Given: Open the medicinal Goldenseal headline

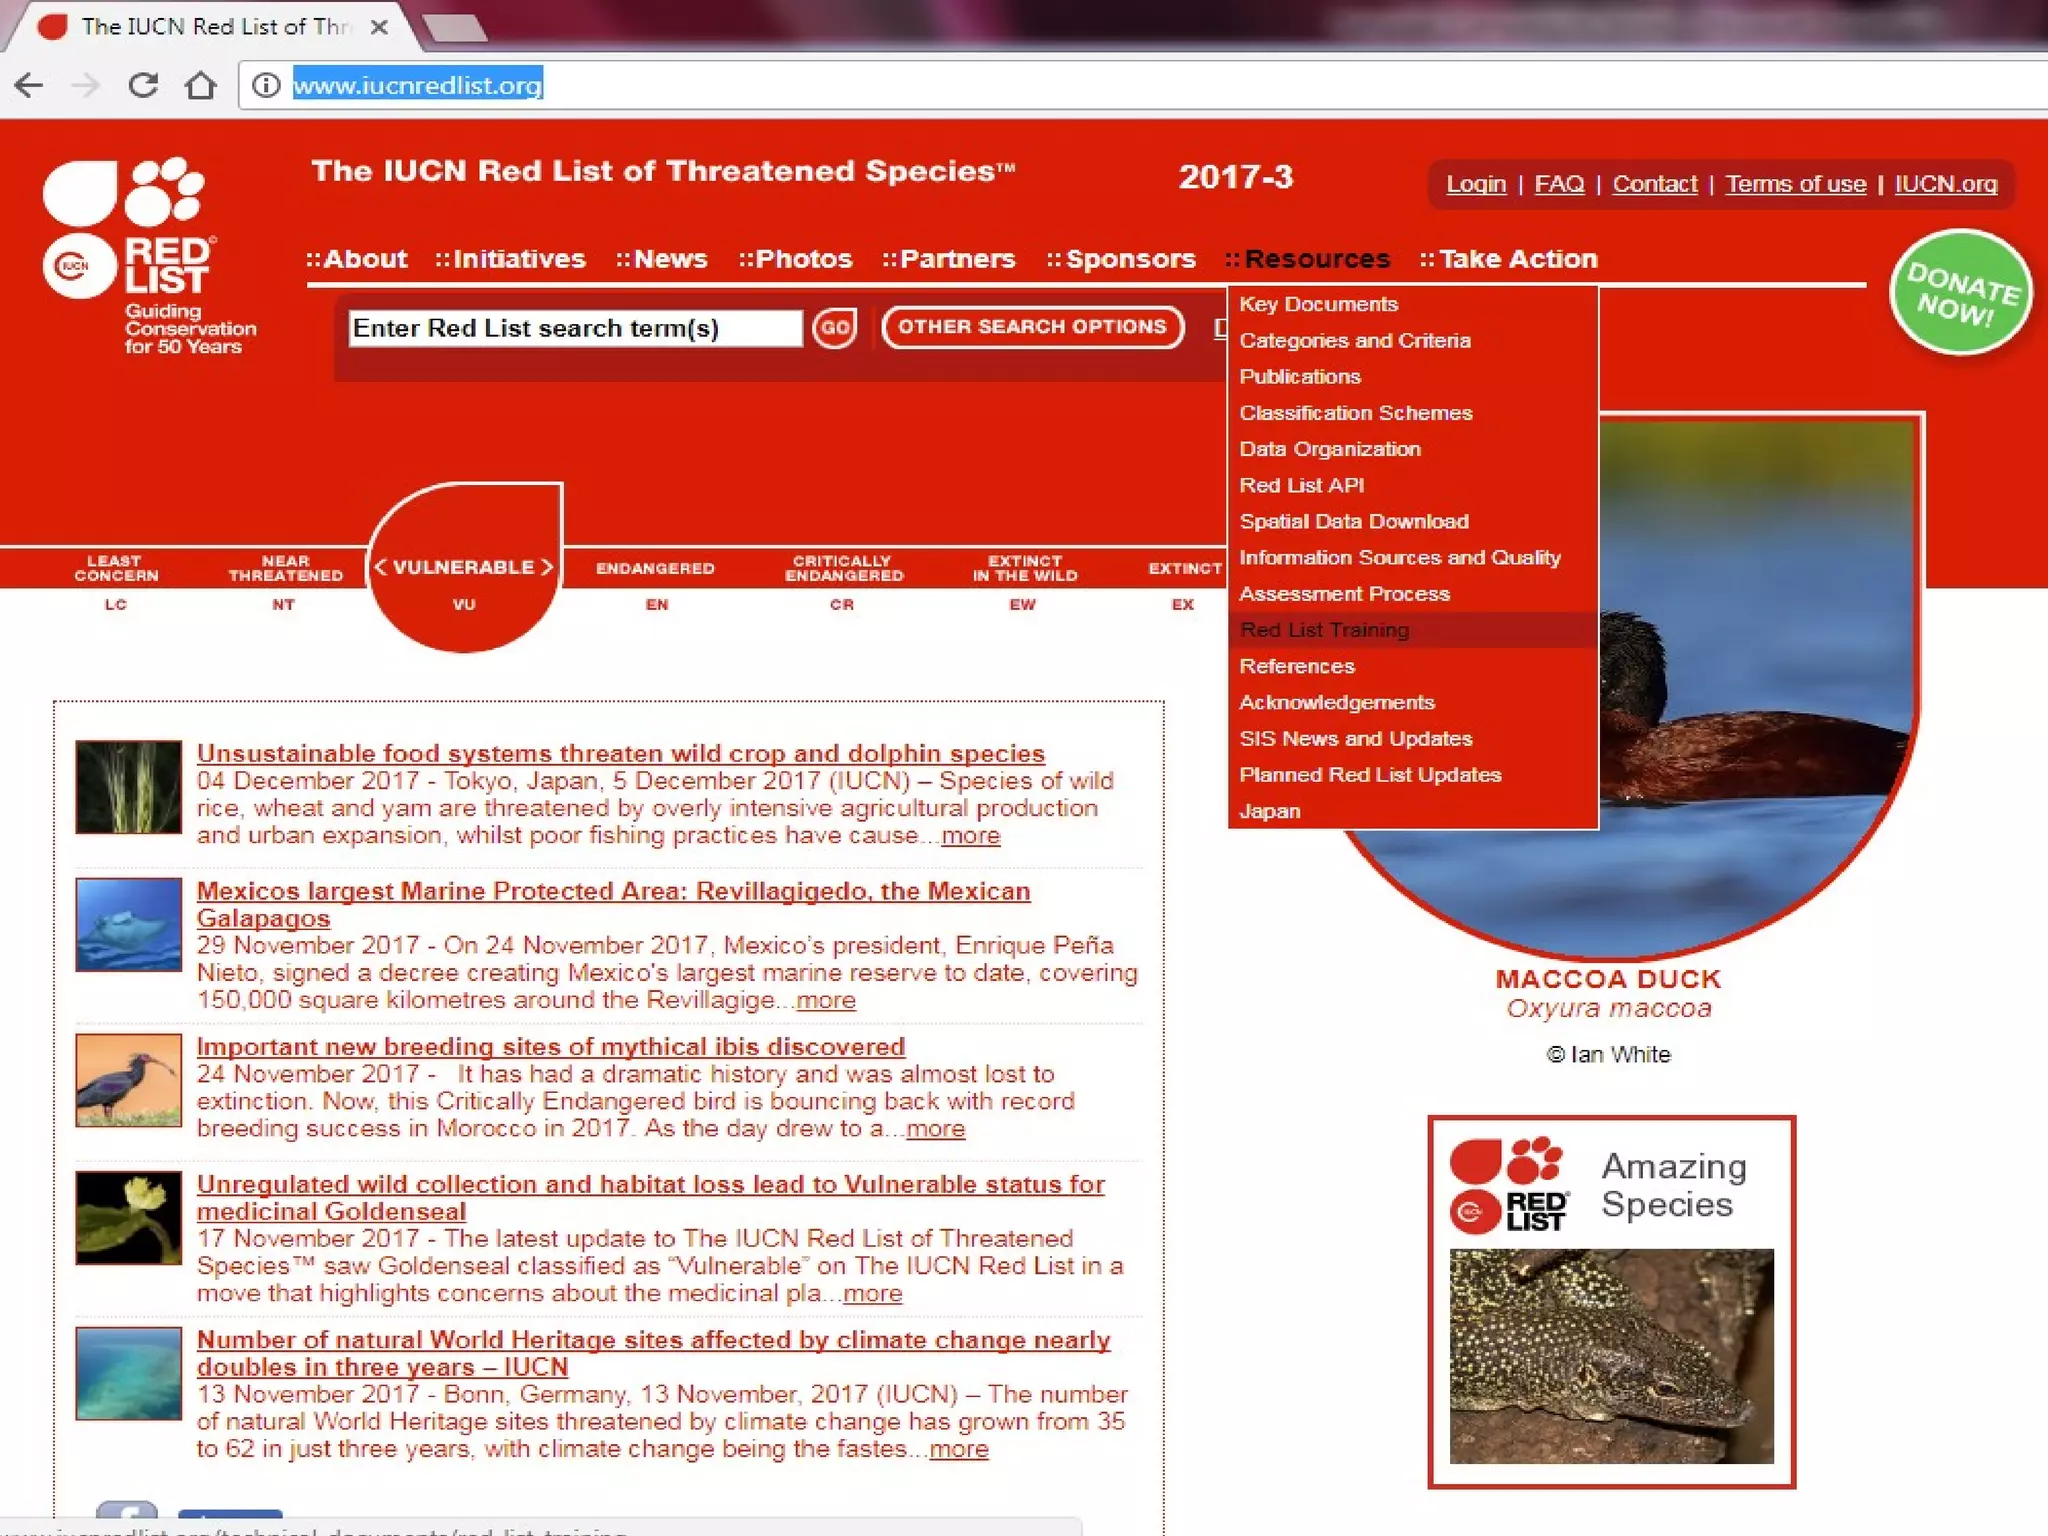Looking at the screenshot, I should pyautogui.click(x=650, y=1197).
